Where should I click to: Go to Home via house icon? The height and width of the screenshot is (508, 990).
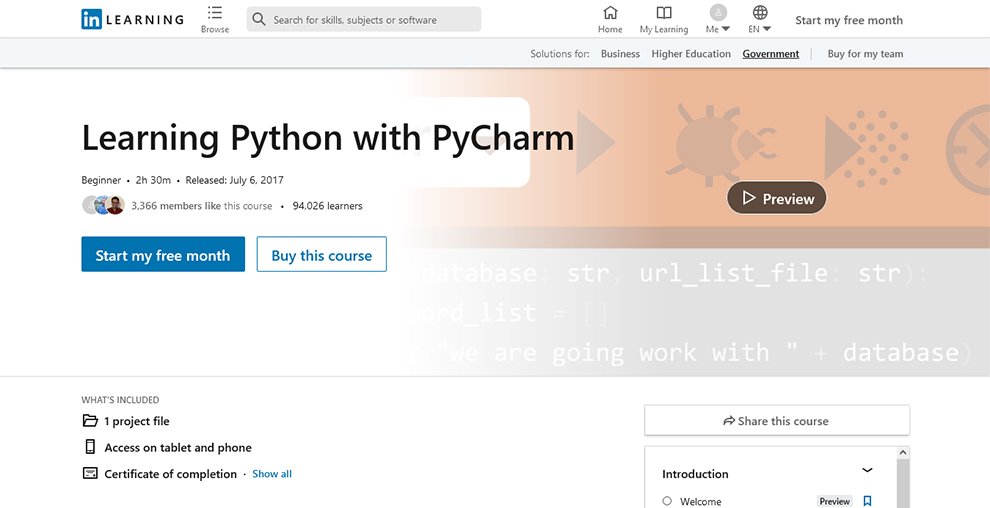(x=610, y=13)
